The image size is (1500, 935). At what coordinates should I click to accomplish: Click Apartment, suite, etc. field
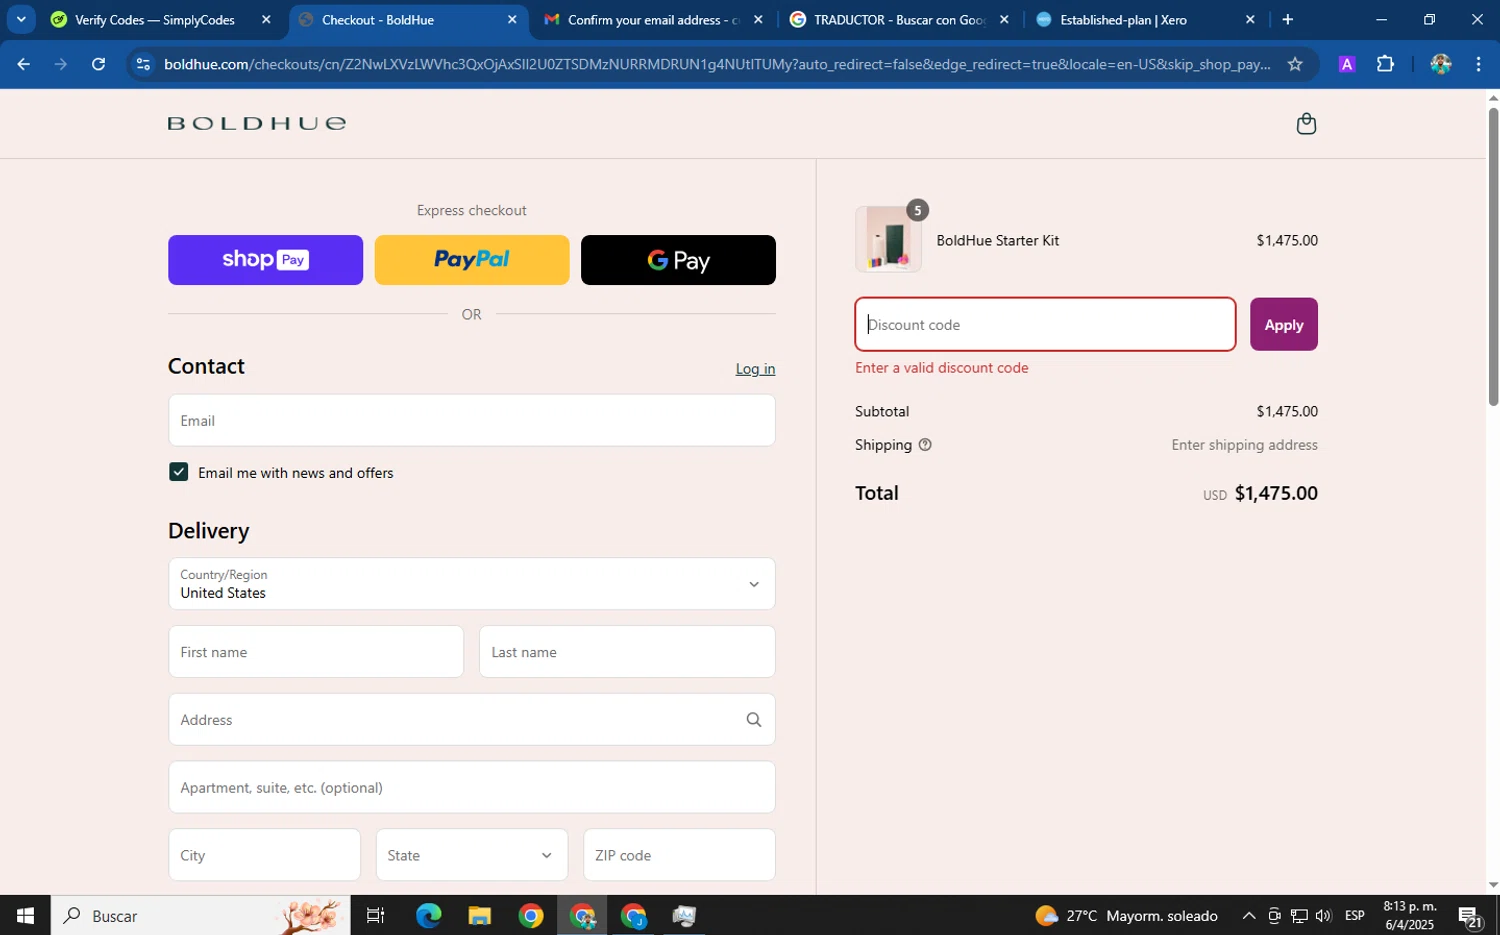tap(471, 787)
